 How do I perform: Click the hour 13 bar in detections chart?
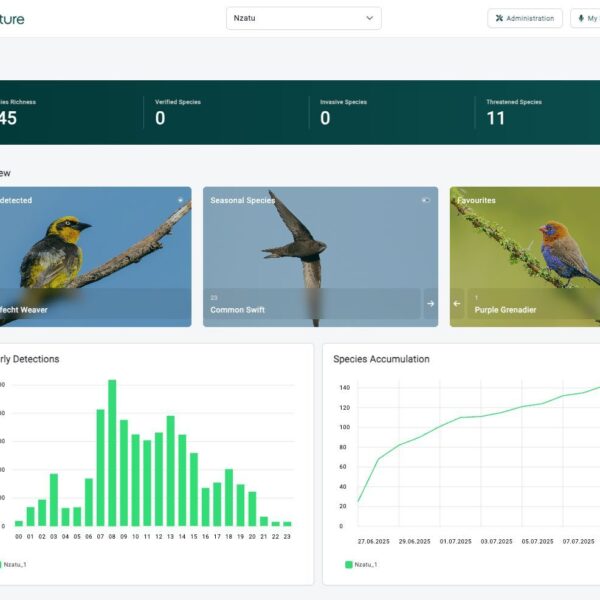pos(170,471)
